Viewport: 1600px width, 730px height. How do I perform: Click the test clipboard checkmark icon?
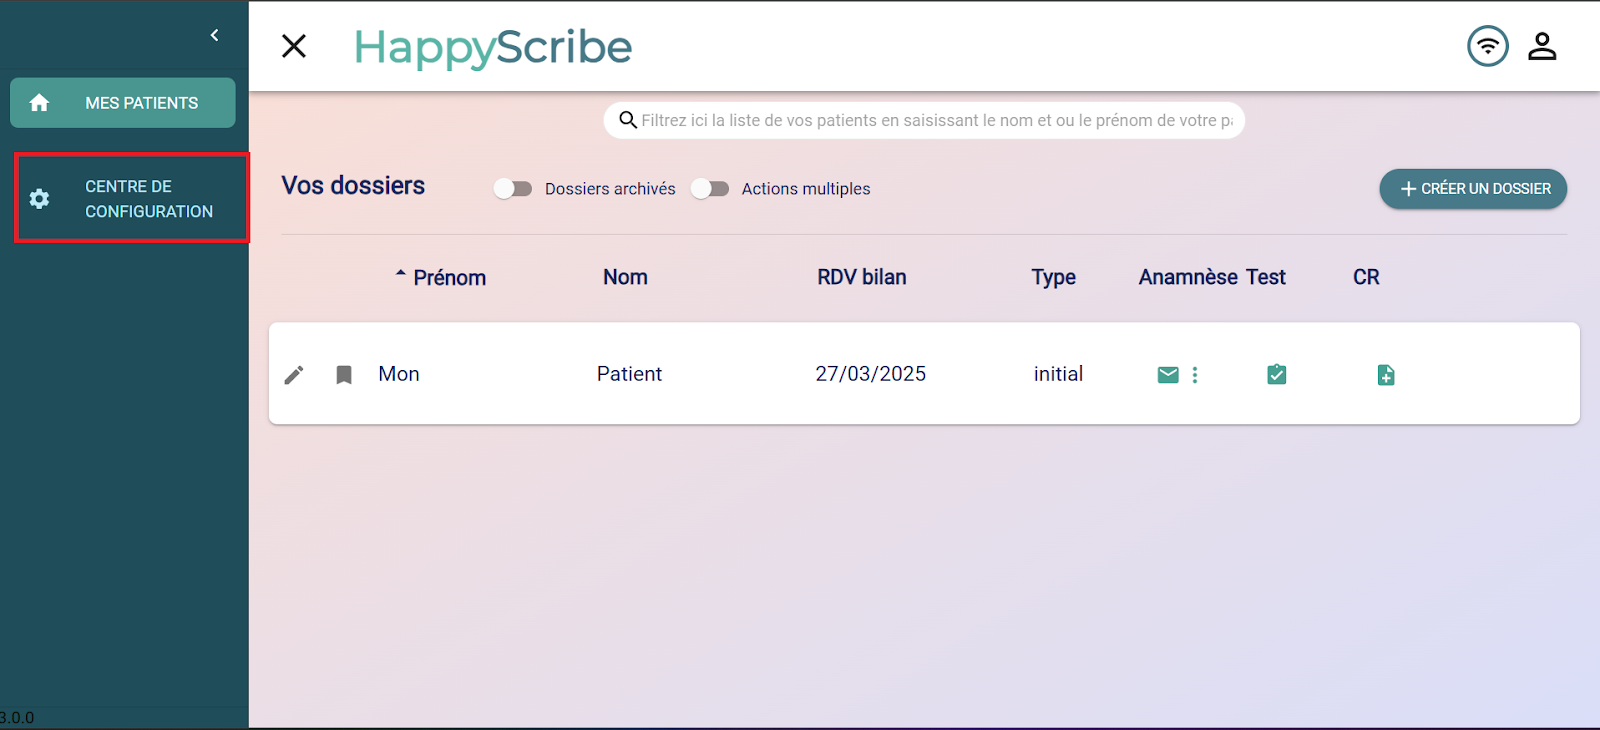click(x=1277, y=374)
